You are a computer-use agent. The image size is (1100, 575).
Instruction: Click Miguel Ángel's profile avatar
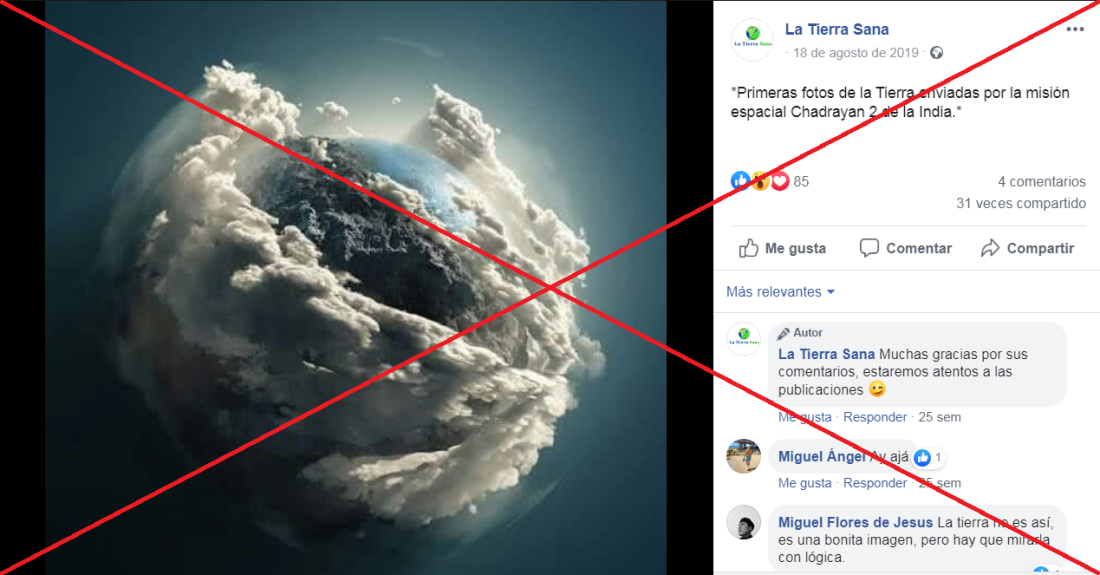pos(744,456)
